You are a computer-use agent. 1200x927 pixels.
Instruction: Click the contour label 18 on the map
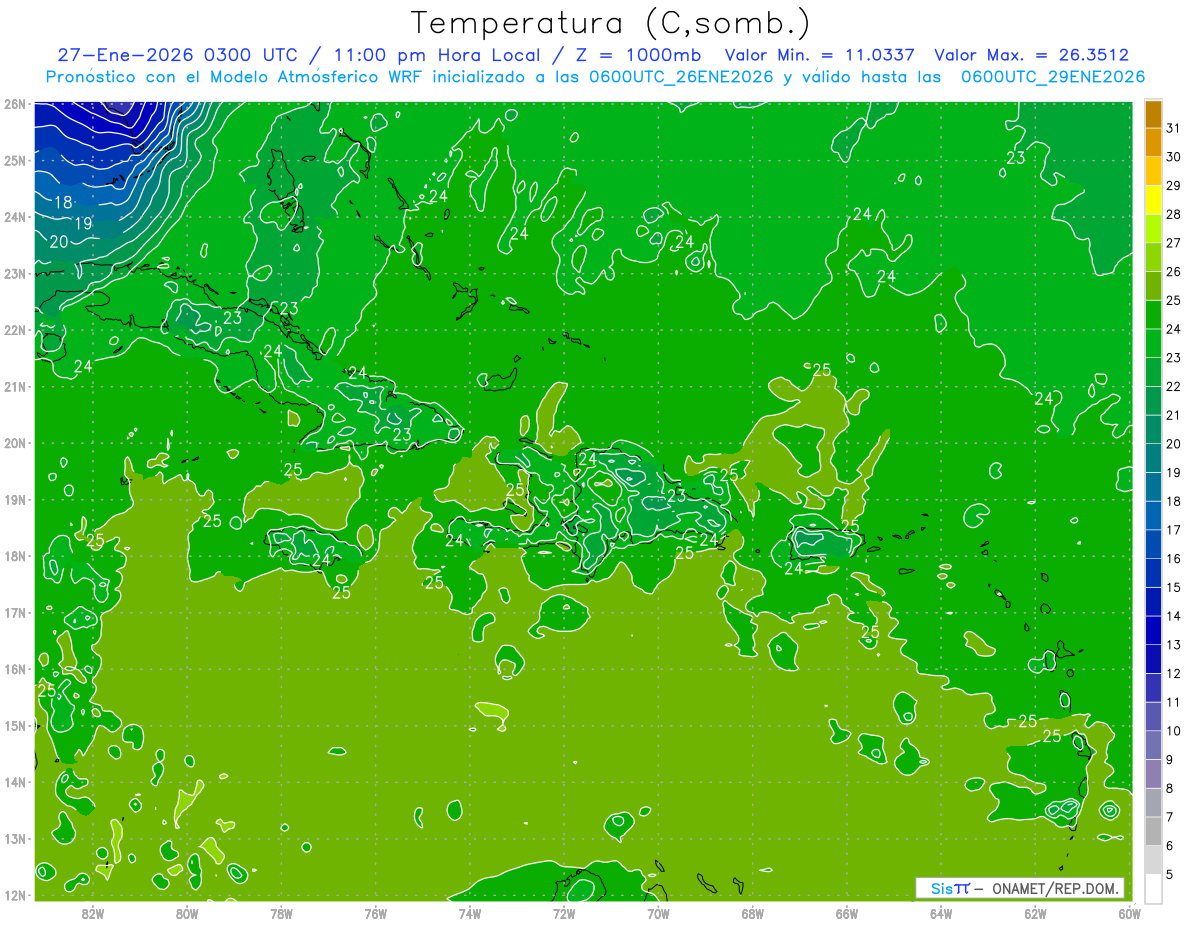coord(62,203)
